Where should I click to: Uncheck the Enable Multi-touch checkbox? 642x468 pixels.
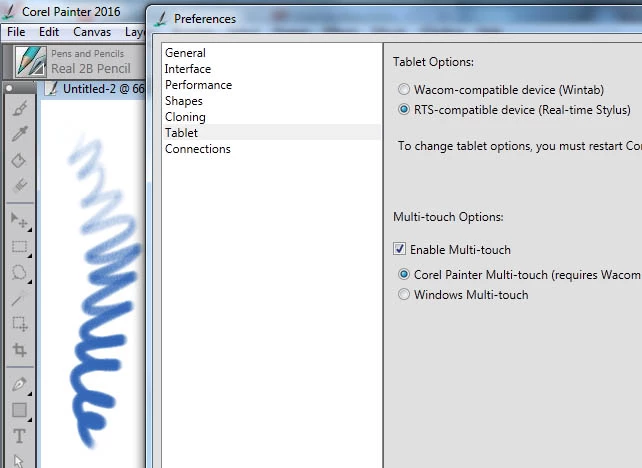click(x=399, y=249)
